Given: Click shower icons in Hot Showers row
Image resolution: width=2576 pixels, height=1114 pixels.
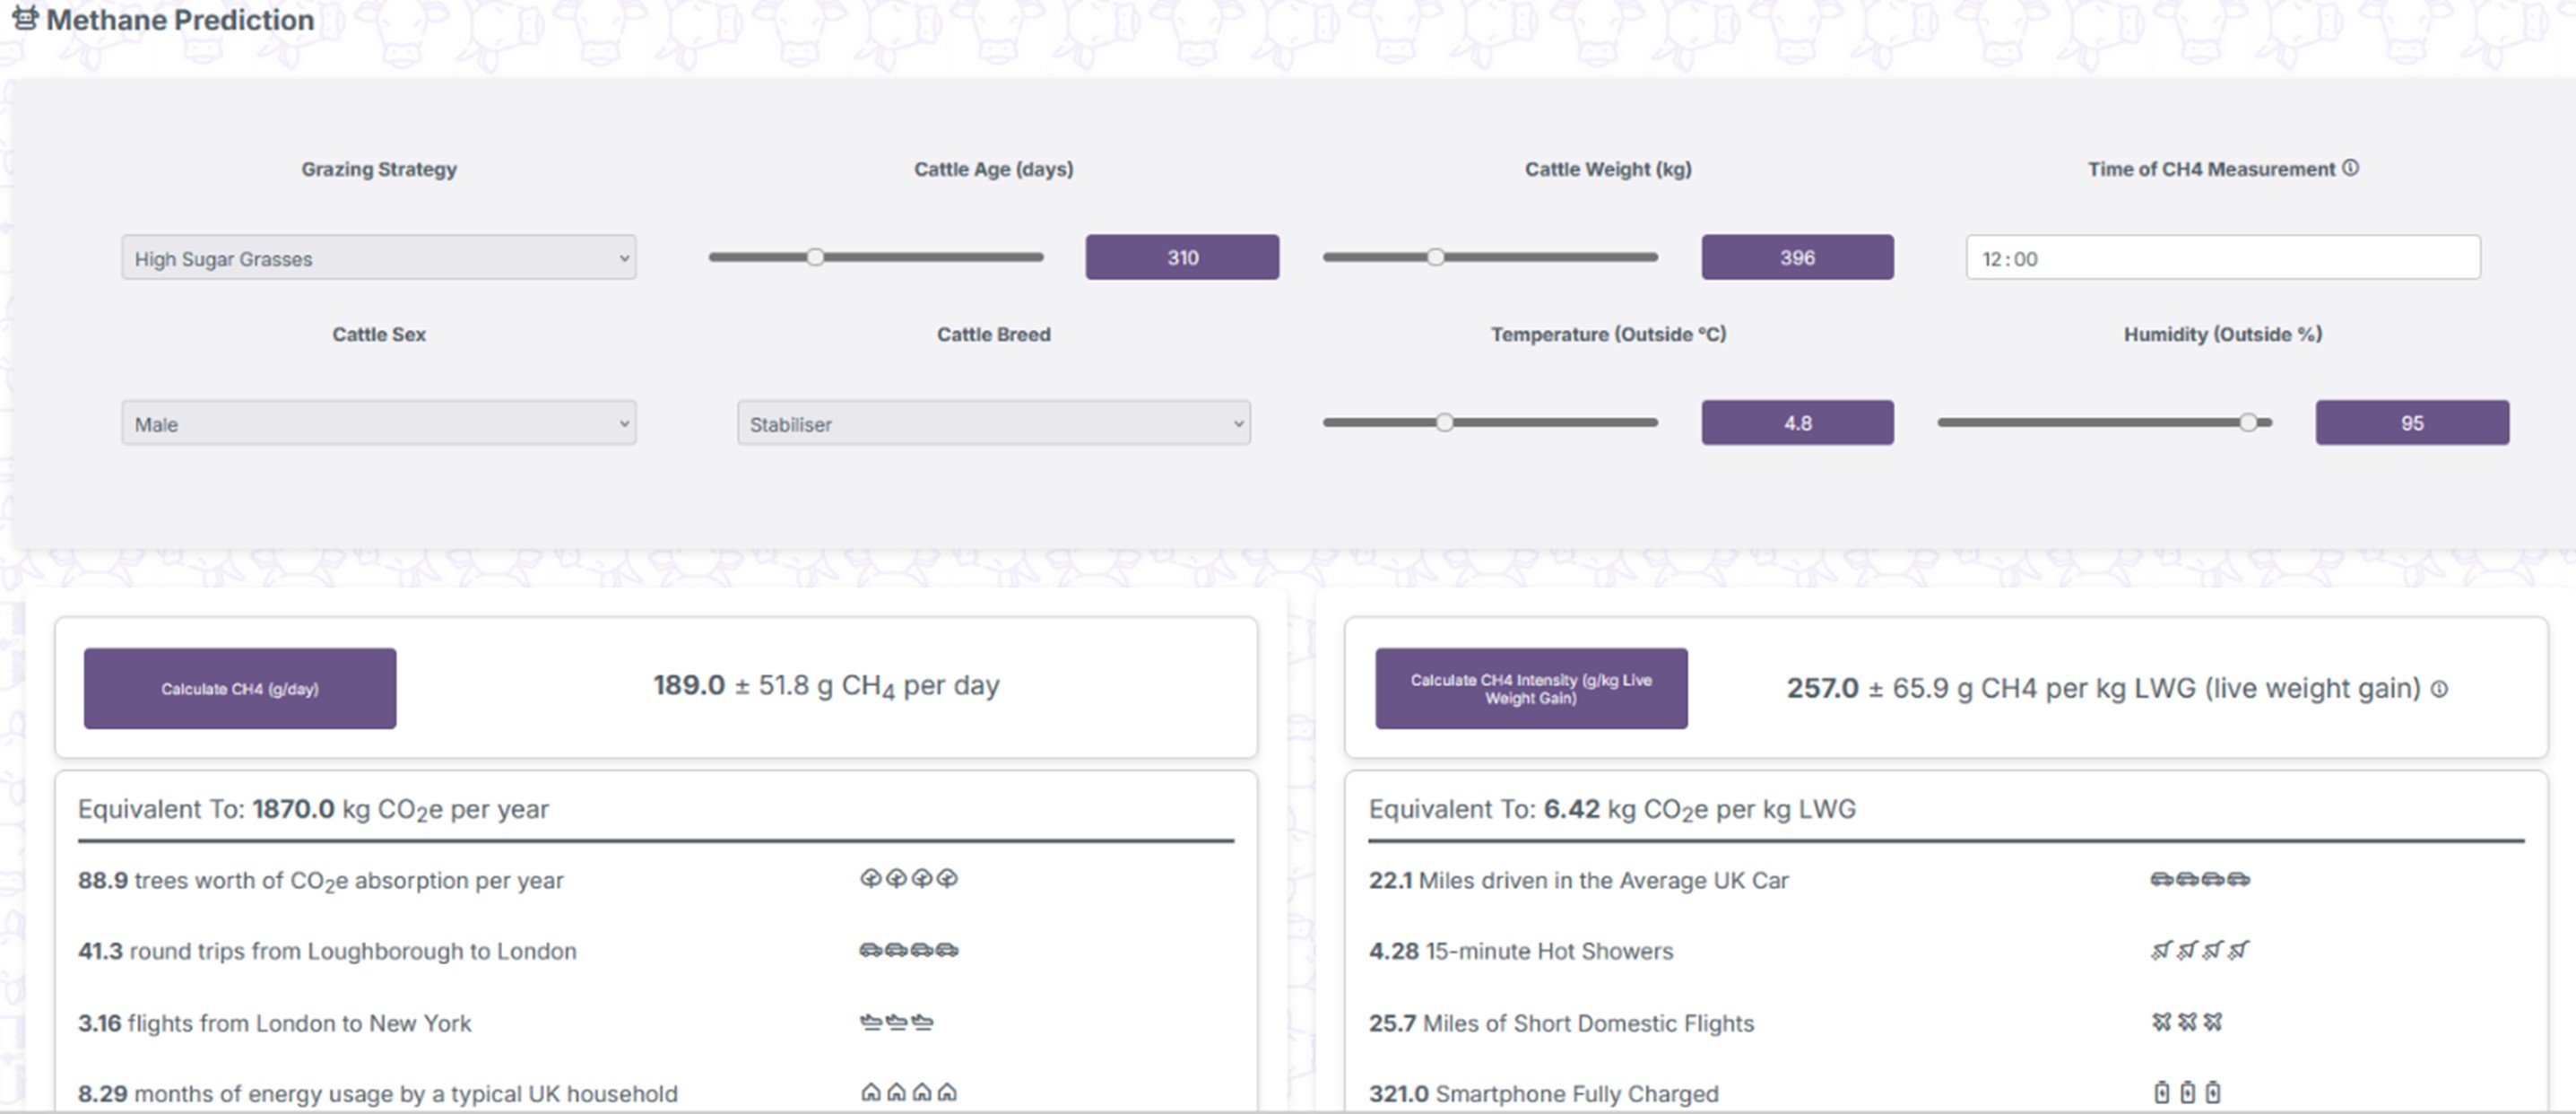Looking at the screenshot, I should click(x=2199, y=950).
